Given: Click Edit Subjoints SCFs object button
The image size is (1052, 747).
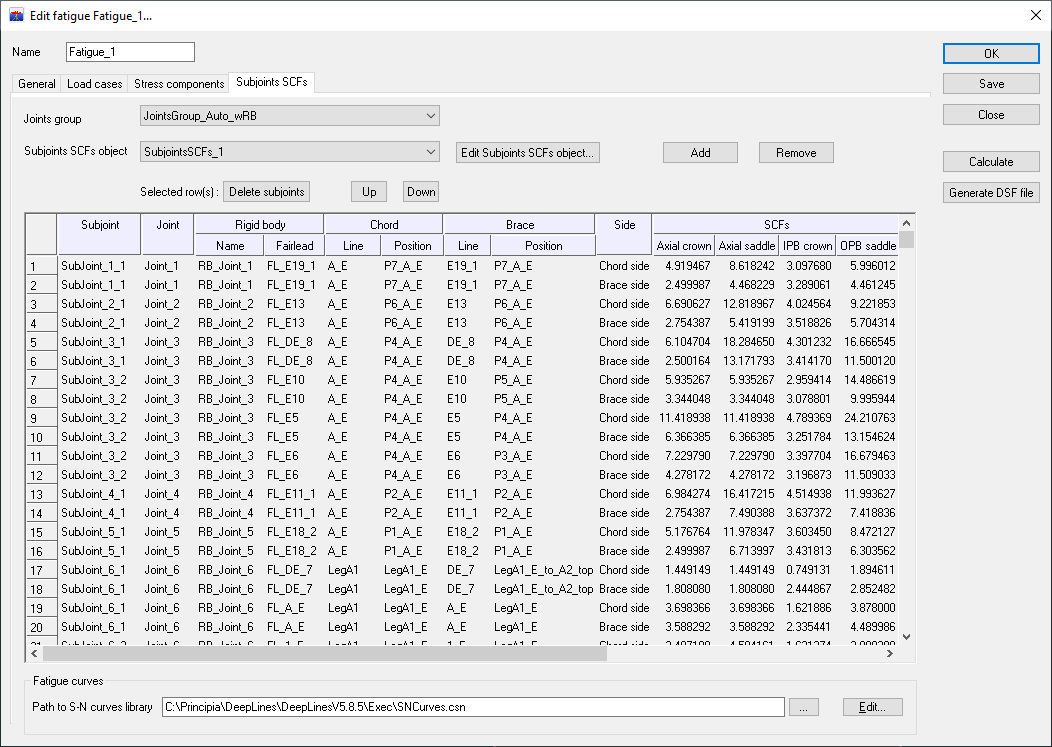Looking at the screenshot, I should [x=527, y=153].
